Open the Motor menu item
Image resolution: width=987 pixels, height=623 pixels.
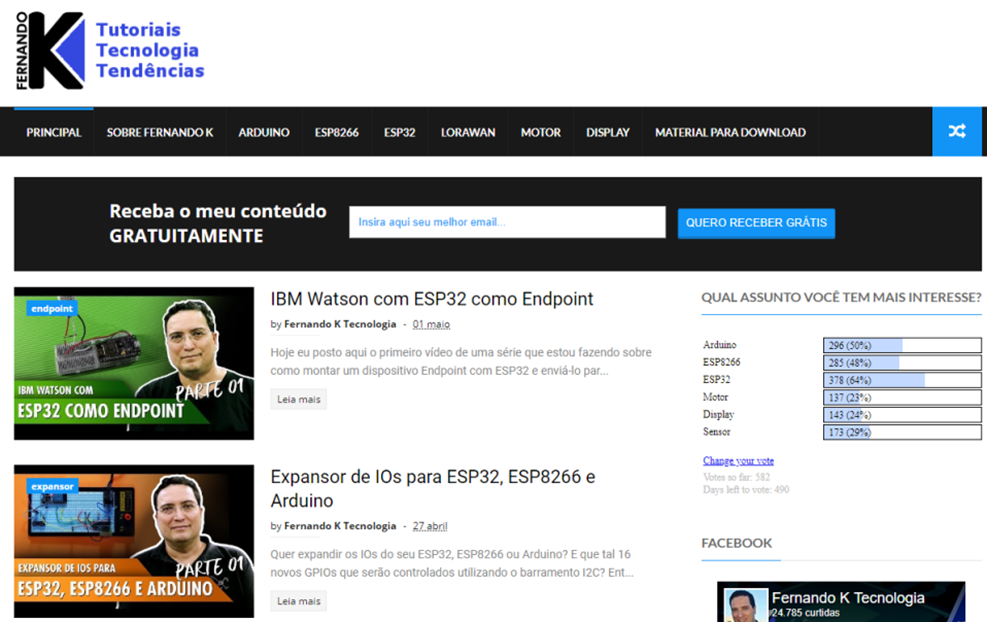pos(541,132)
